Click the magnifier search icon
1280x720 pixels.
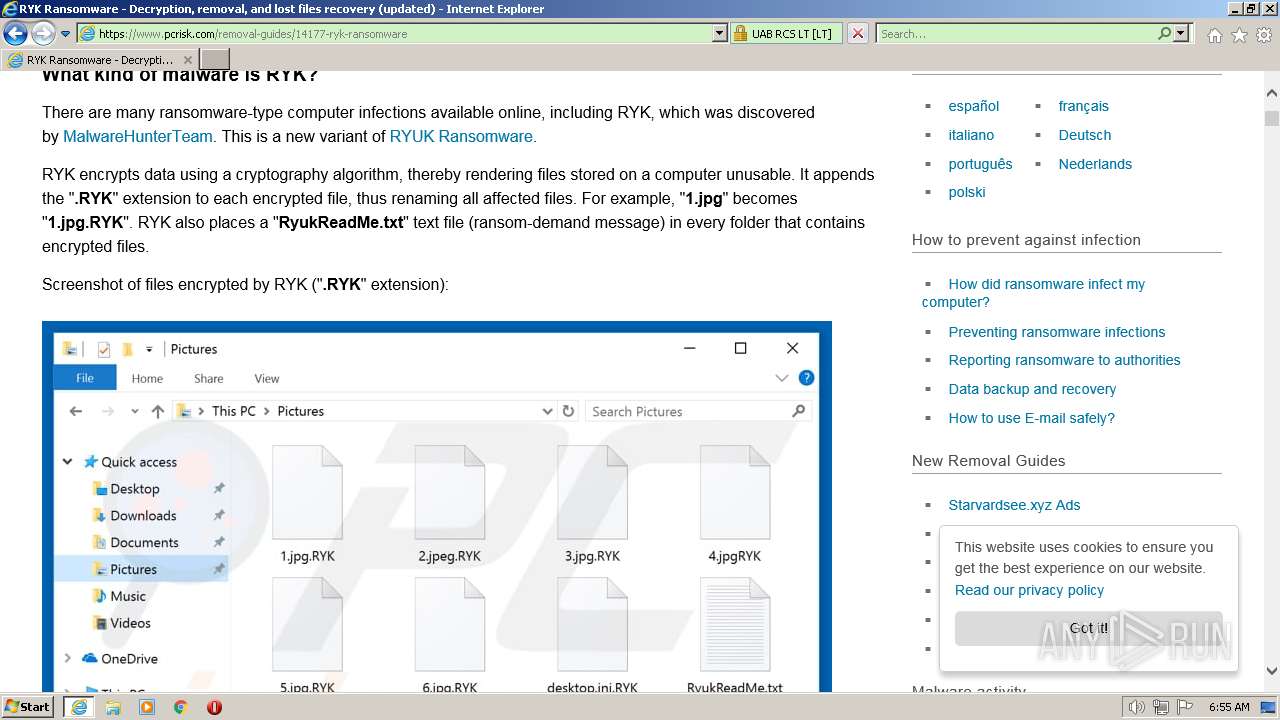[x=1164, y=33]
